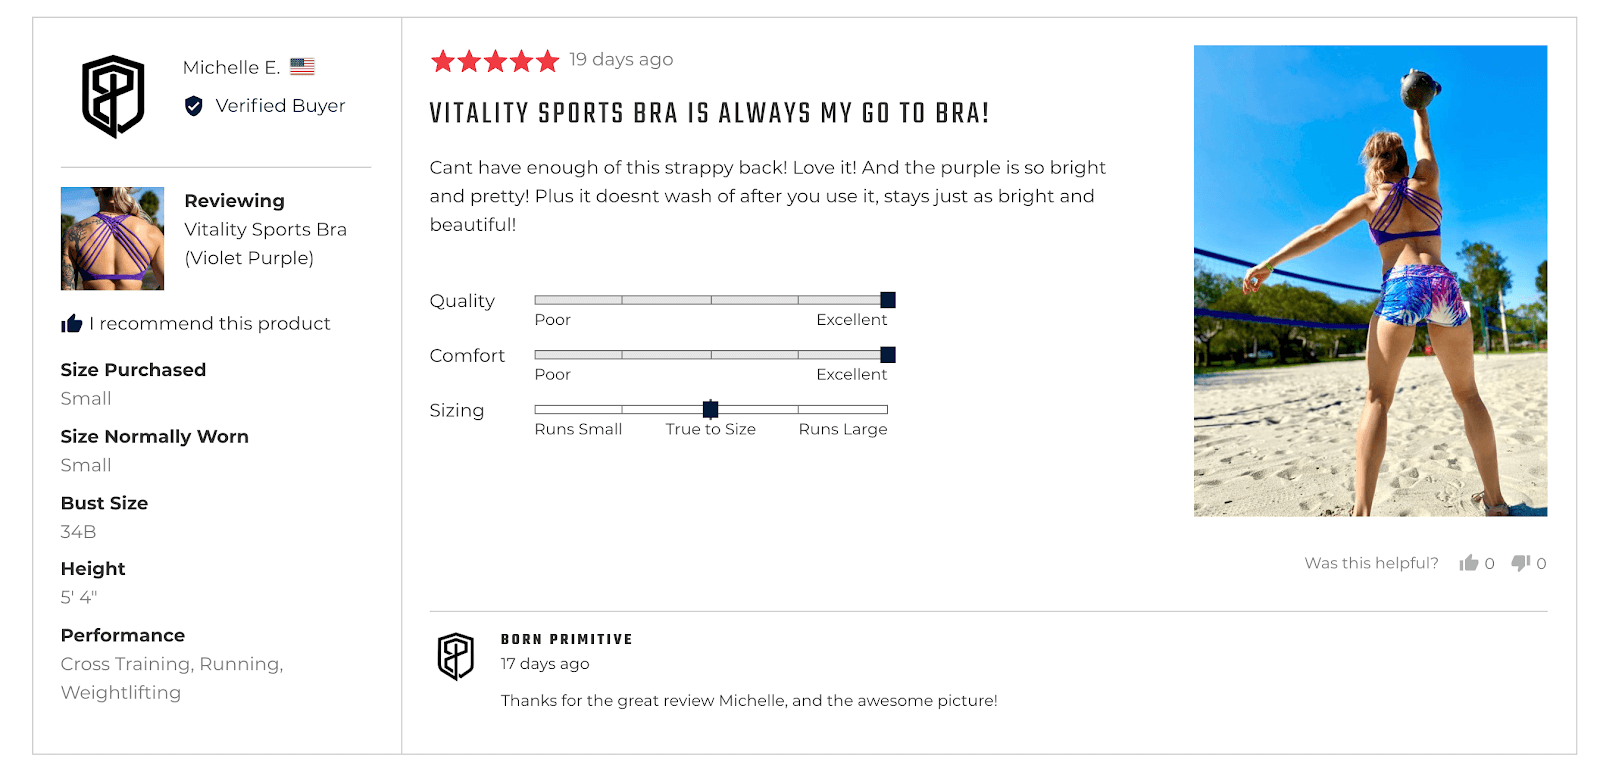Click the thumbs up helpful icon

click(x=1468, y=563)
